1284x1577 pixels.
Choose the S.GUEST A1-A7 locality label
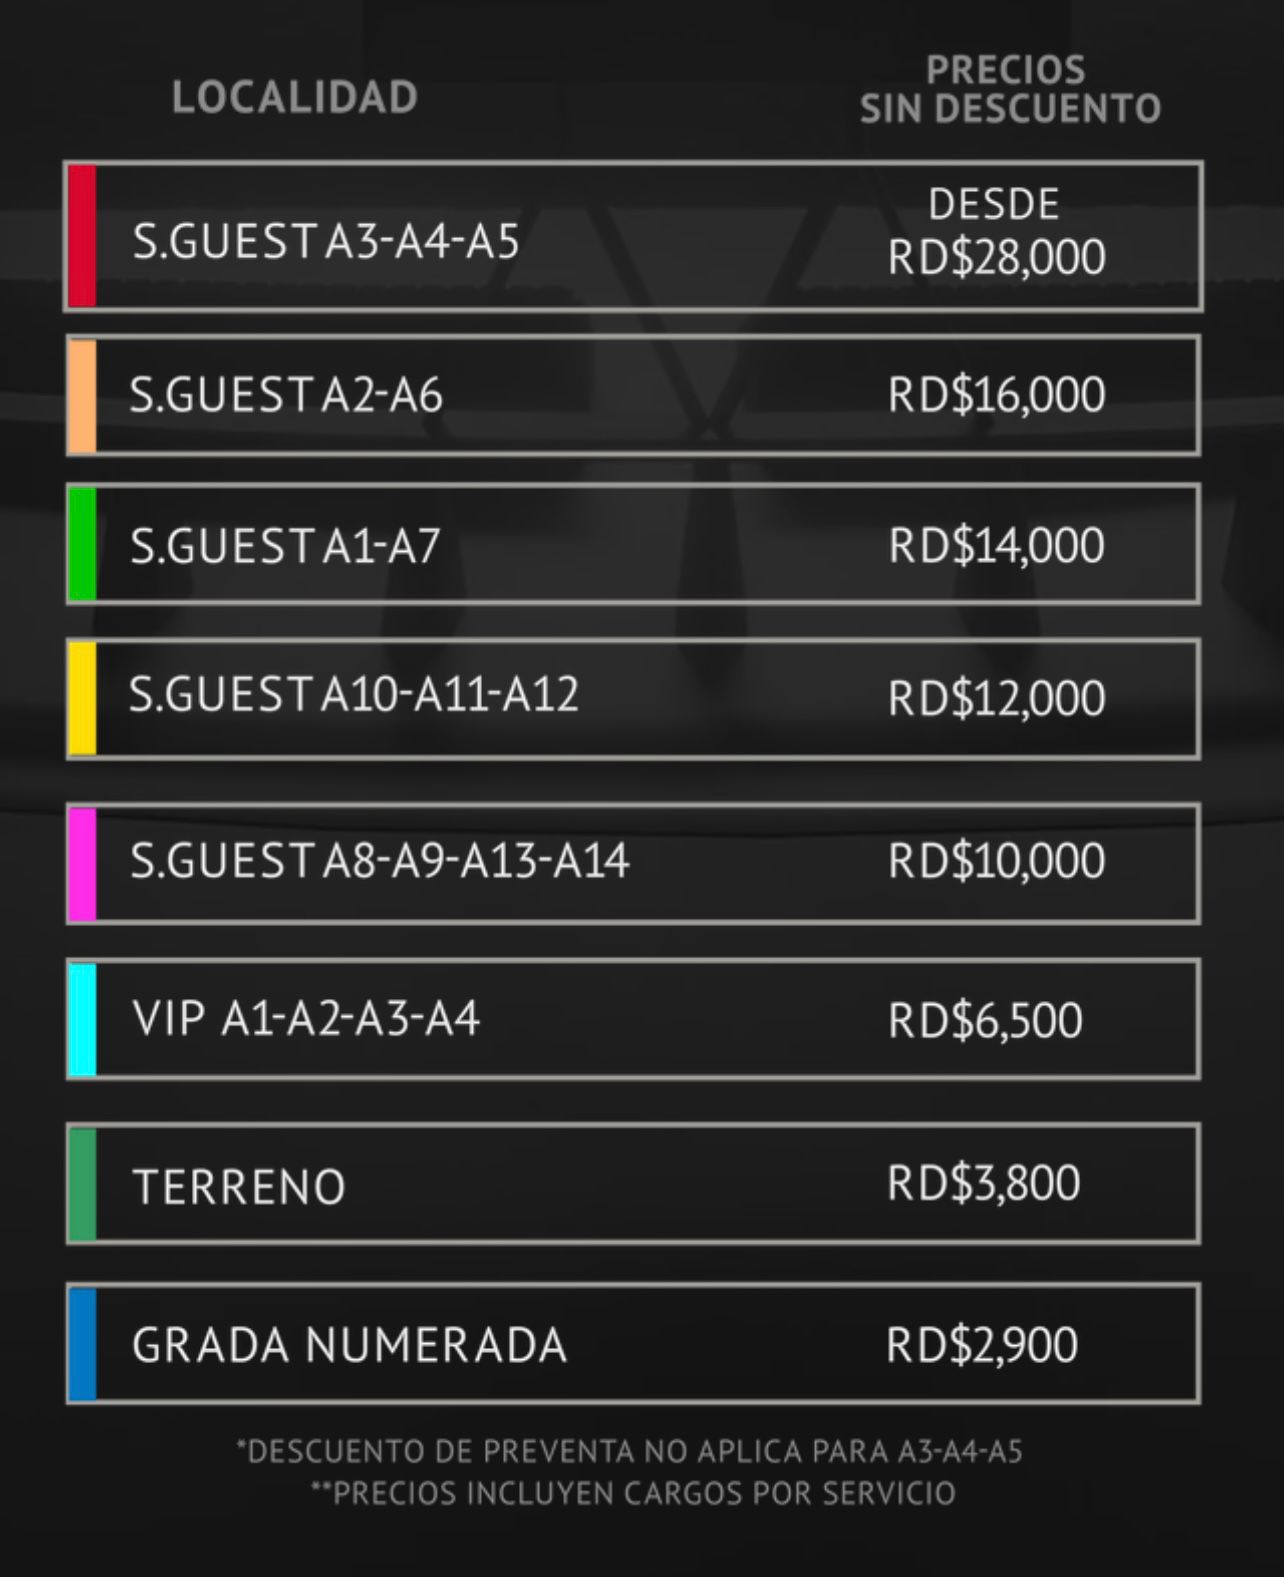click(285, 546)
